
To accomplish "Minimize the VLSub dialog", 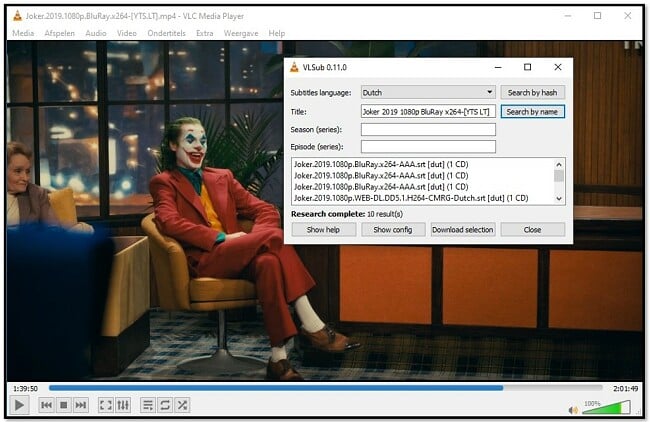I will tap(498, 67).
